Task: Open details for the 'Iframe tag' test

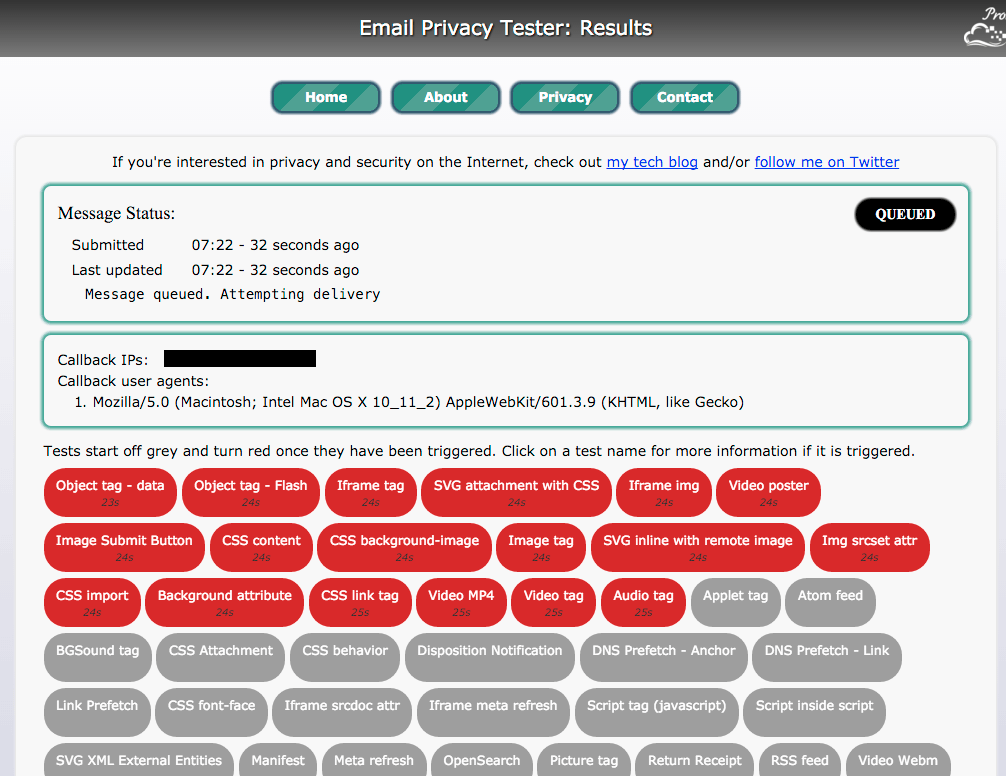Action: pyautogui.click(x=370, y=492)
